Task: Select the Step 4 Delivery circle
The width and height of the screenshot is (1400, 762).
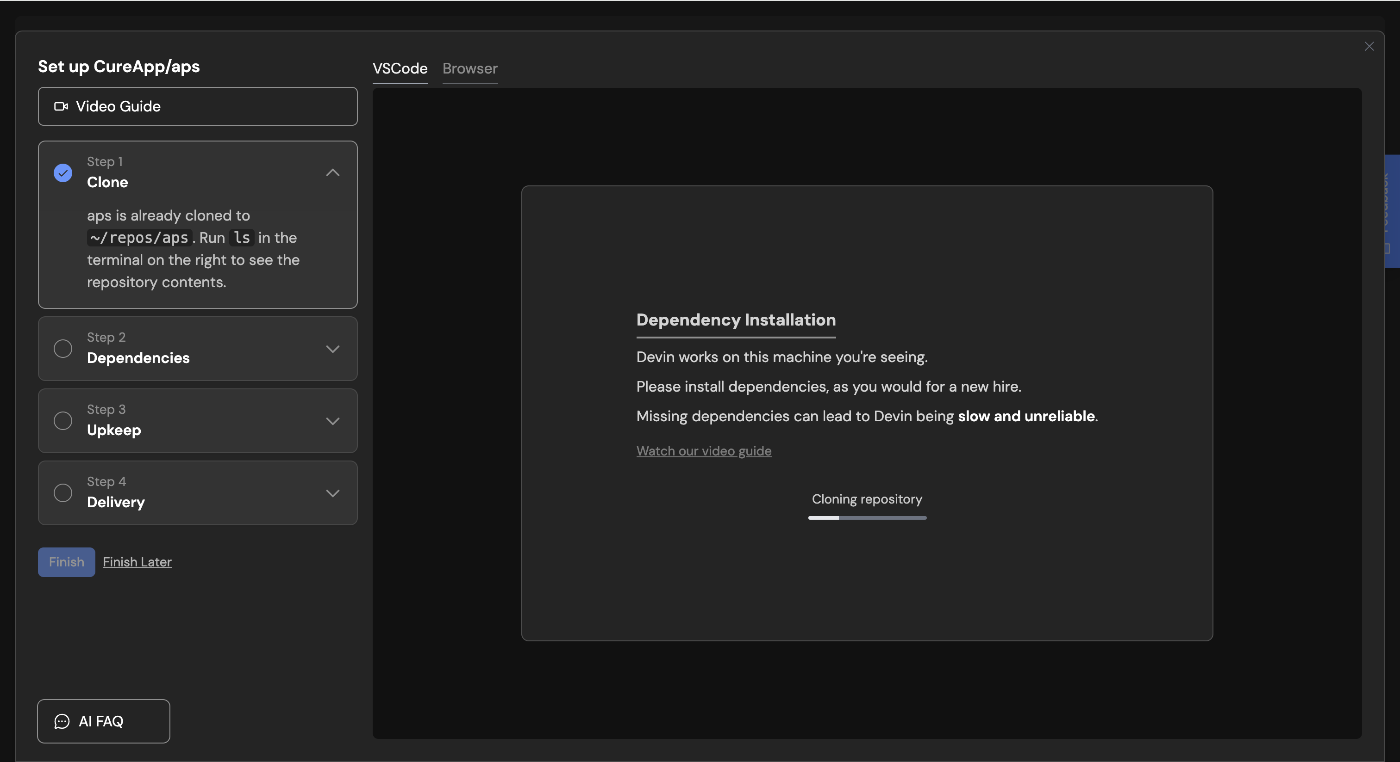Action: pos(63,493)
